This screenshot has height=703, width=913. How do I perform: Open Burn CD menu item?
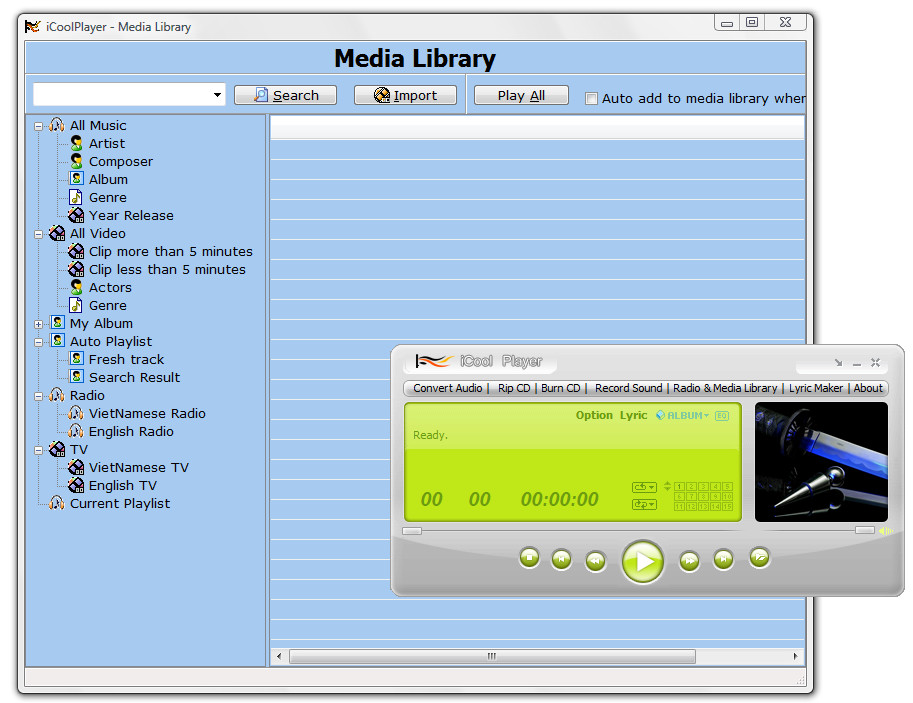click(x=560, y=388)
